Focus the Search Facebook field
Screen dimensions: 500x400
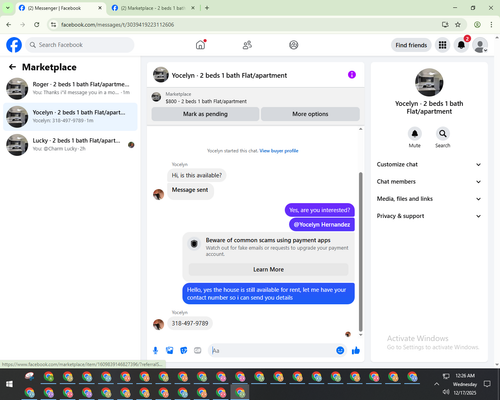pyautogui.click(x=80, y=45)
